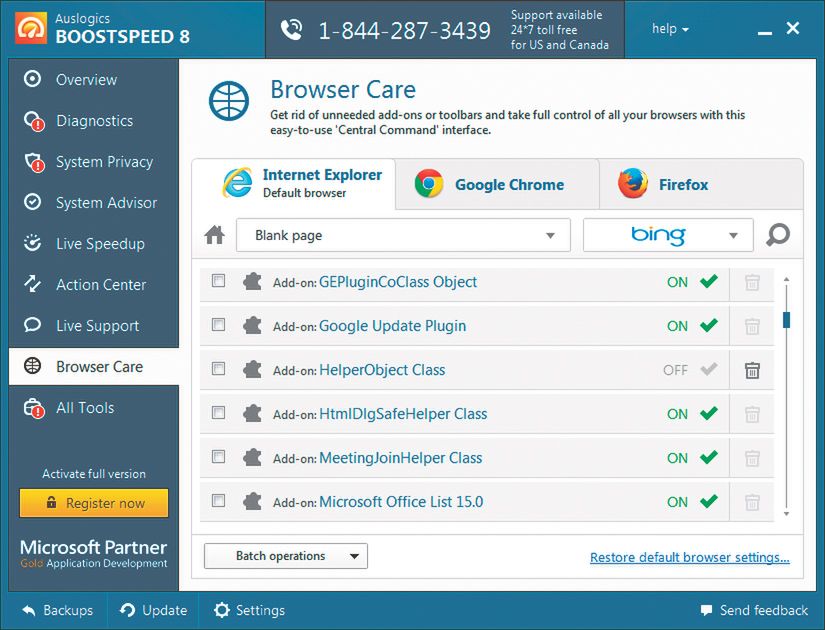This screenshot has width=825, height=630.
Task: Click the Auslogics BoostSpeed logo icon
Action: [31, 28]
